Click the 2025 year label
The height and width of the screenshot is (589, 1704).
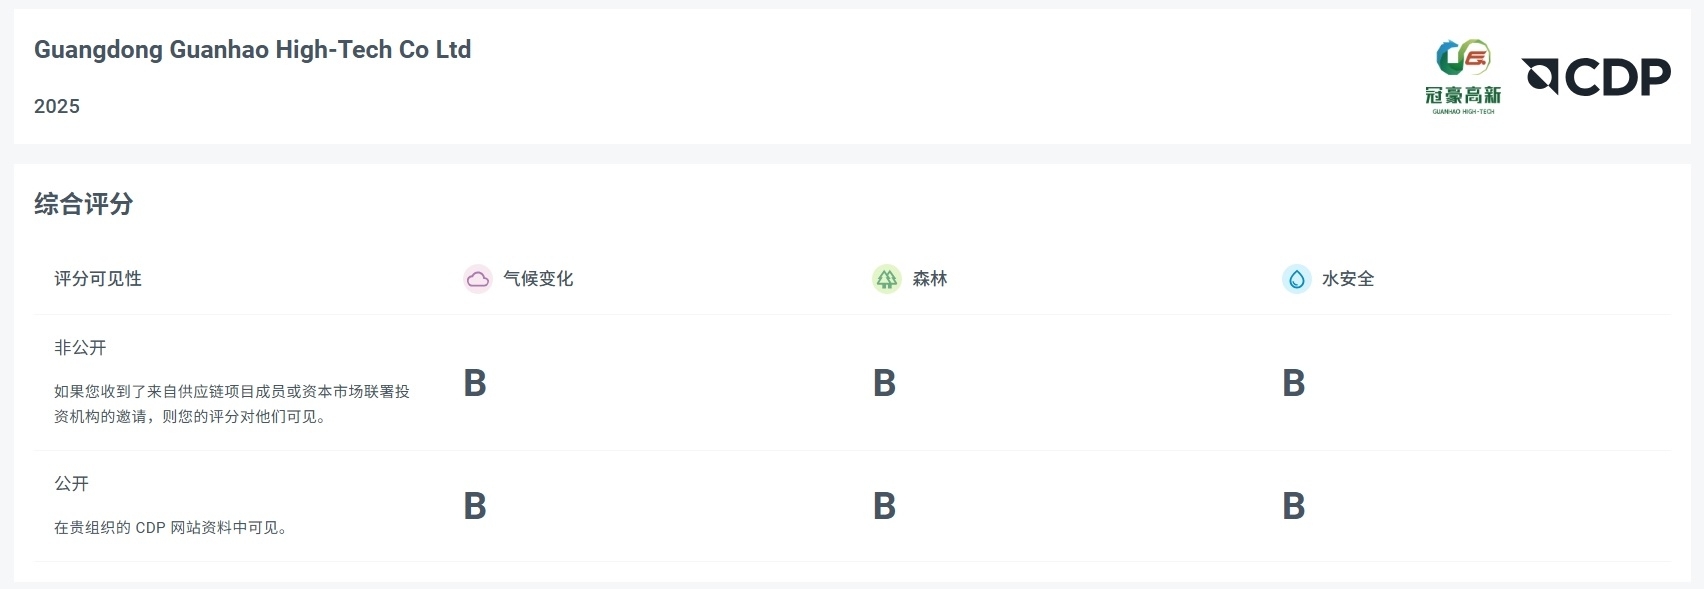point(57,107)
